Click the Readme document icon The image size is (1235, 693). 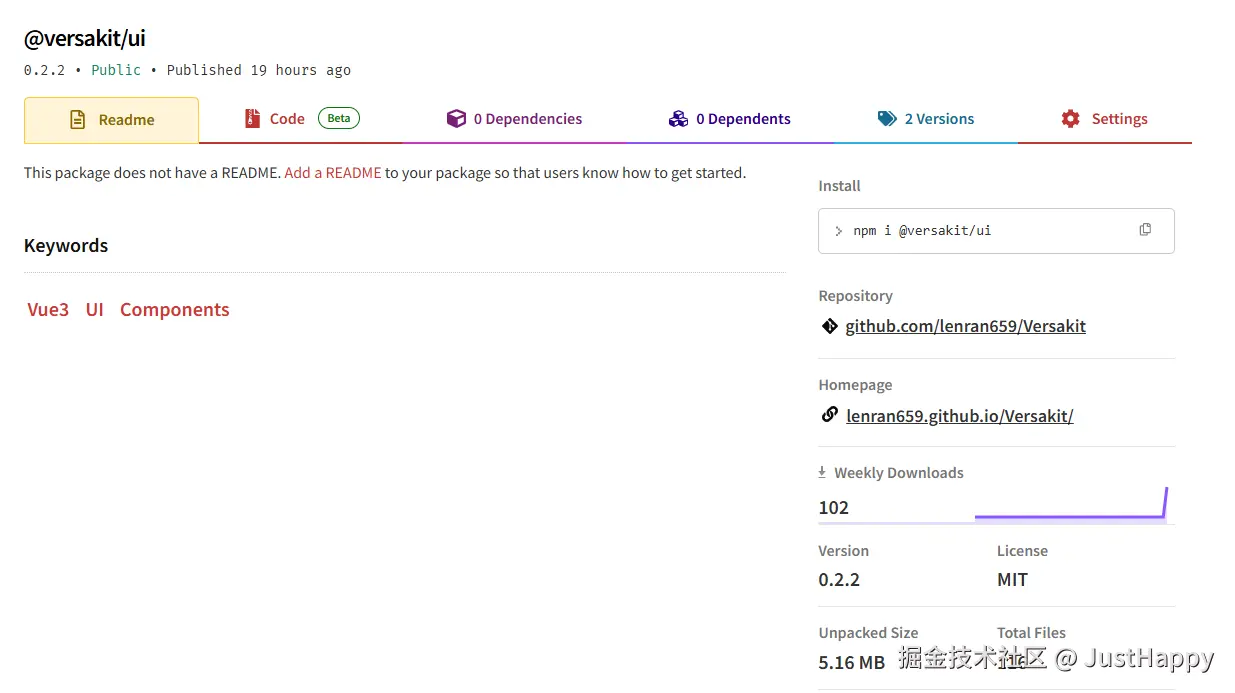click(x=78, y=120)
